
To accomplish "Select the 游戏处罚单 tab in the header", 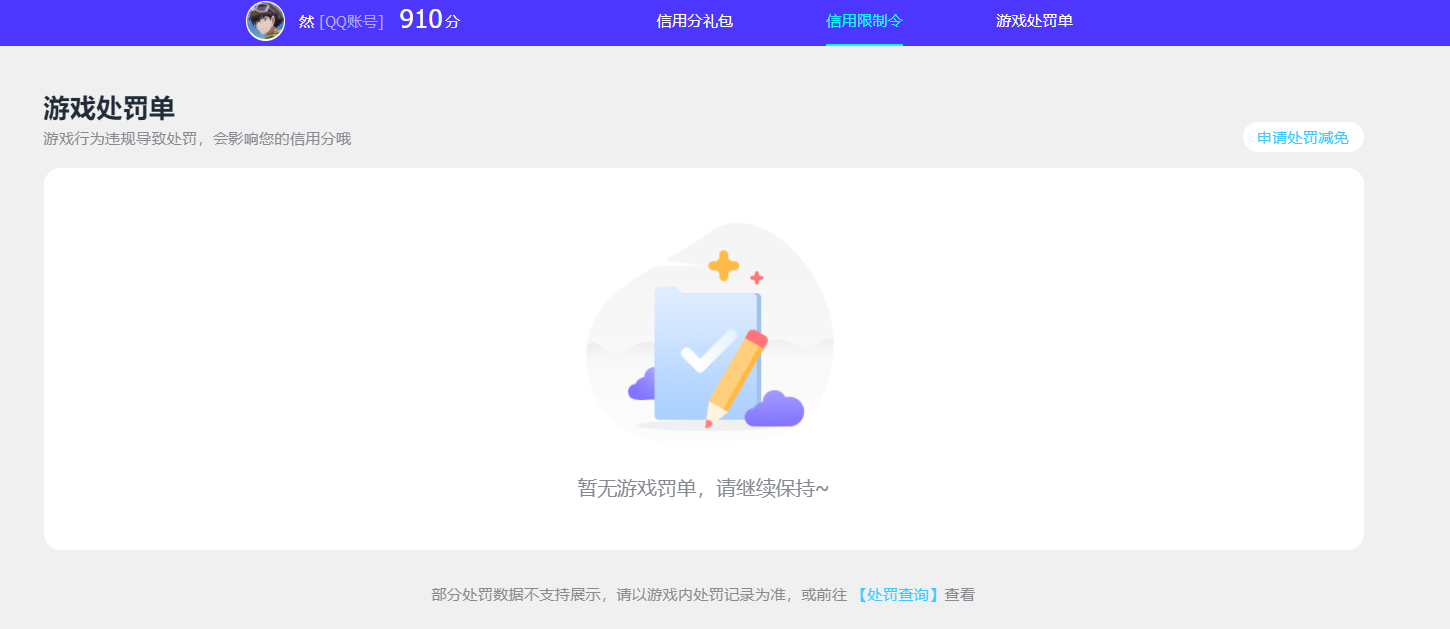I will (1034, 21).
